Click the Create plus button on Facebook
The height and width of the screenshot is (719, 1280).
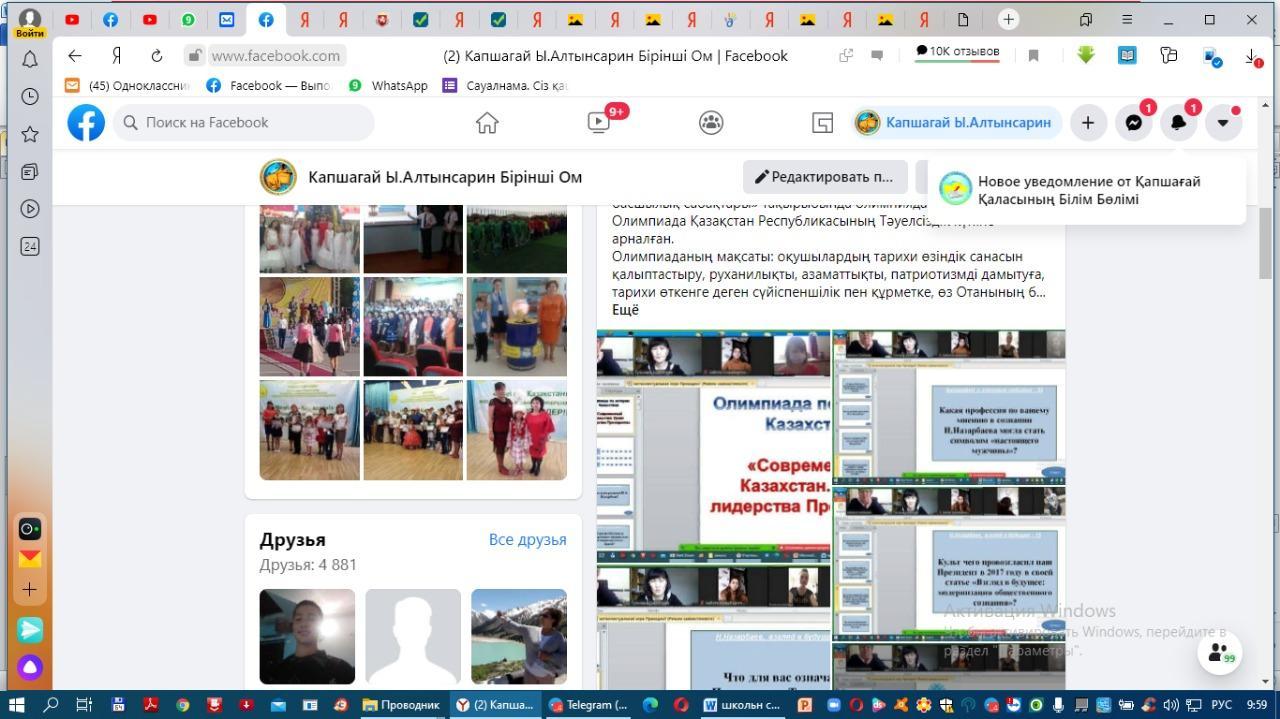(1088, 122)
